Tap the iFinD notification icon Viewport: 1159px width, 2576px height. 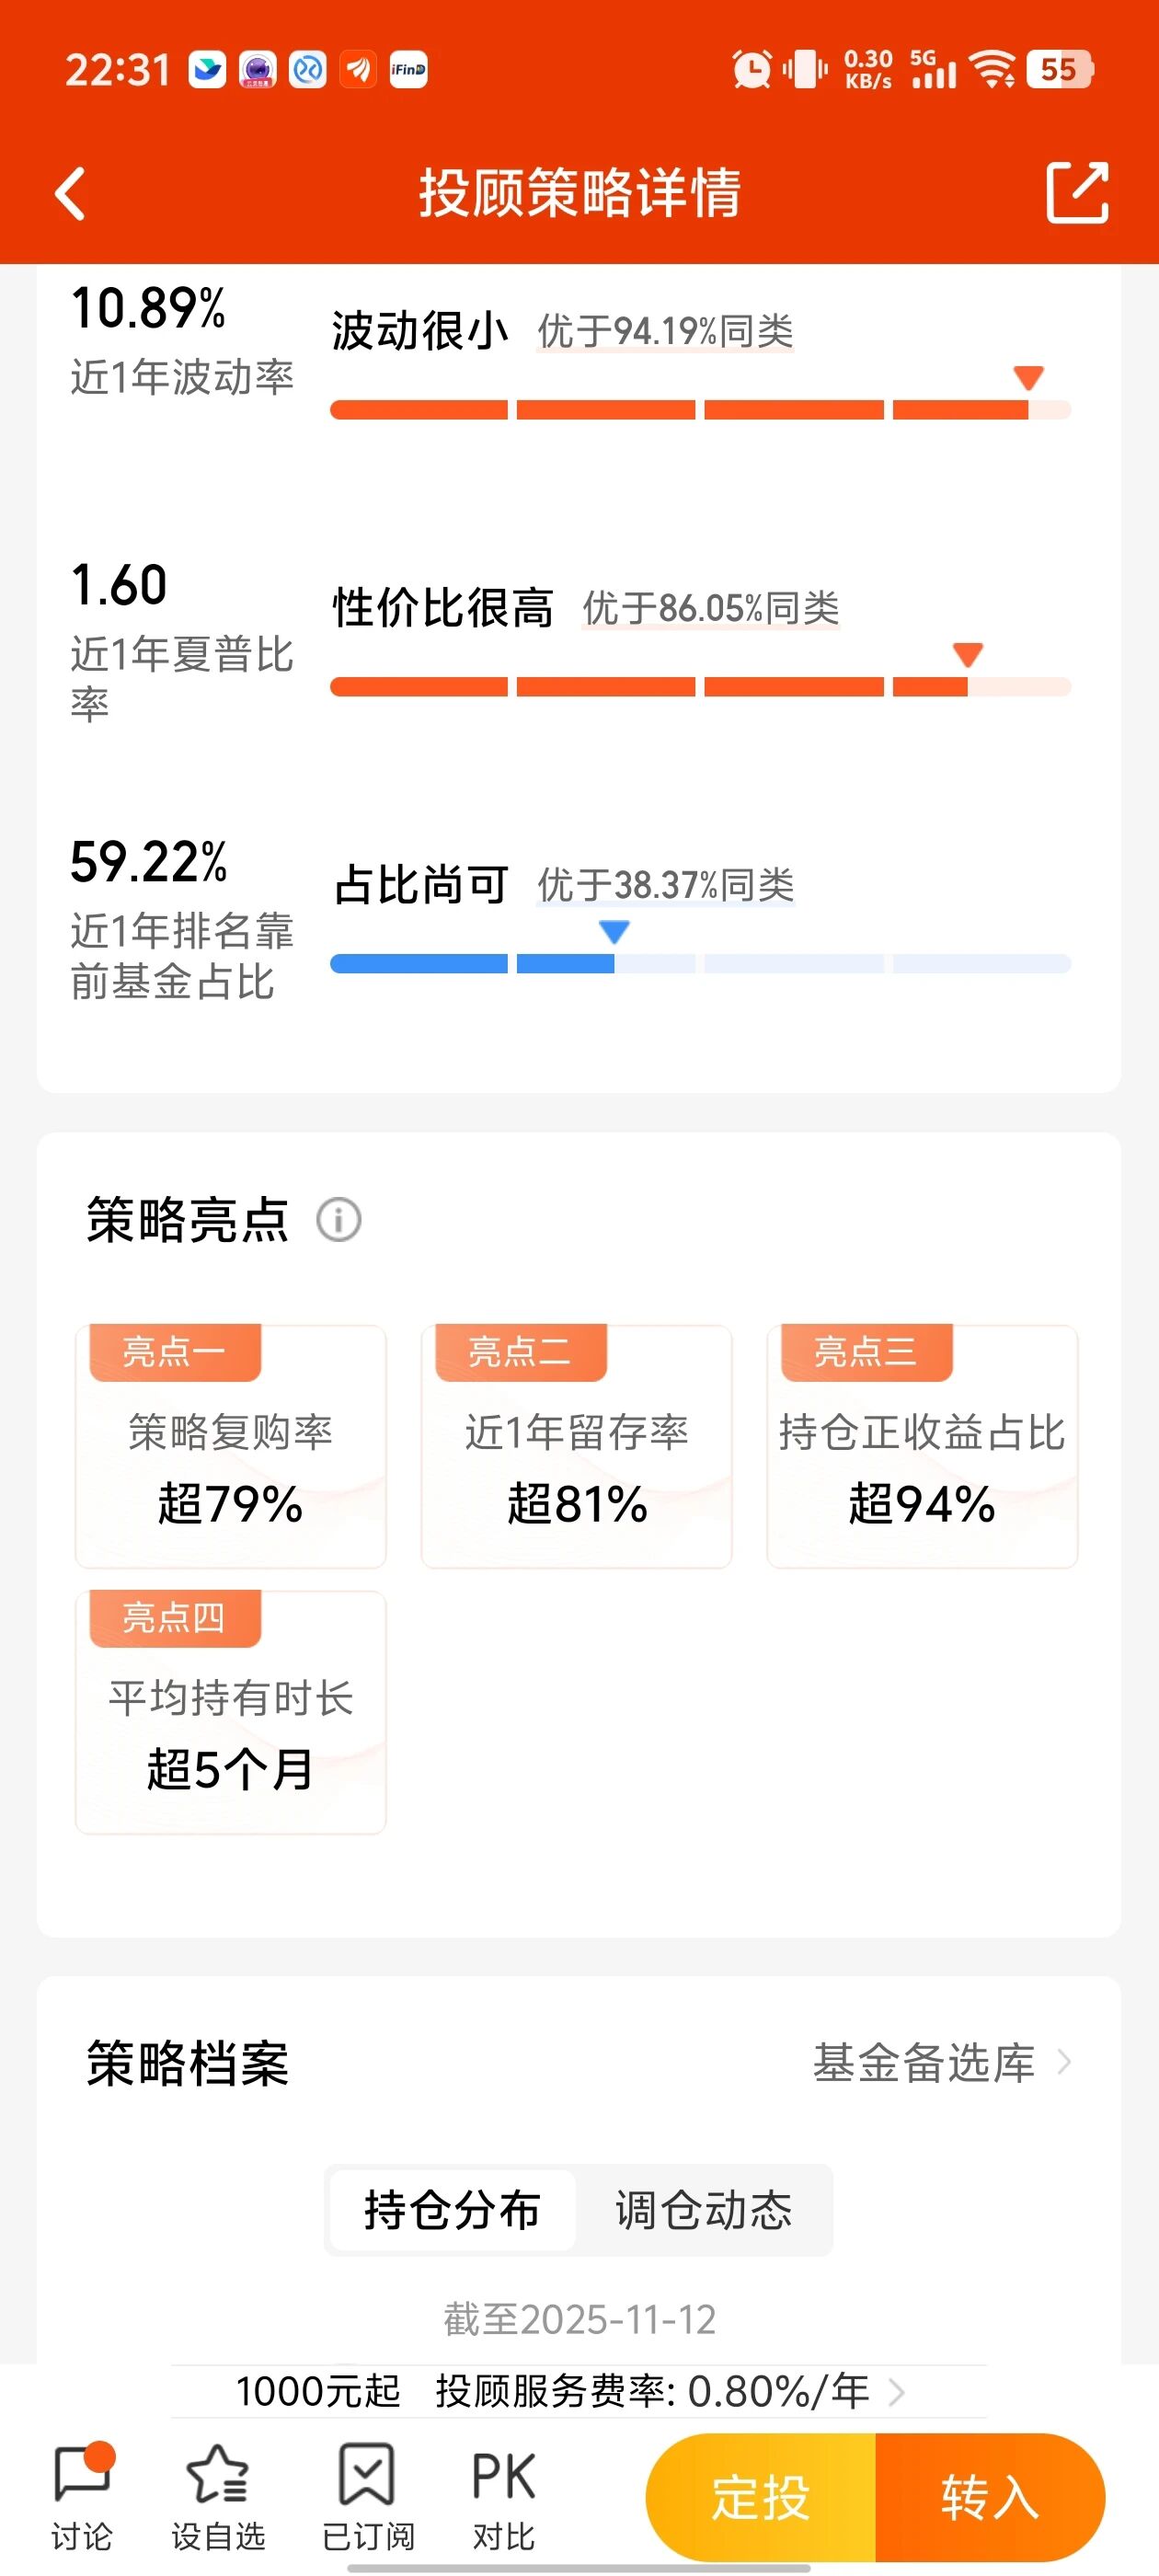click(x=408, y=70)
